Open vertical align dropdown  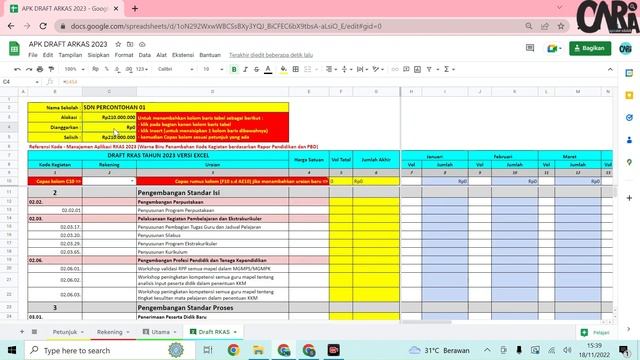click(x=346, y=69)
